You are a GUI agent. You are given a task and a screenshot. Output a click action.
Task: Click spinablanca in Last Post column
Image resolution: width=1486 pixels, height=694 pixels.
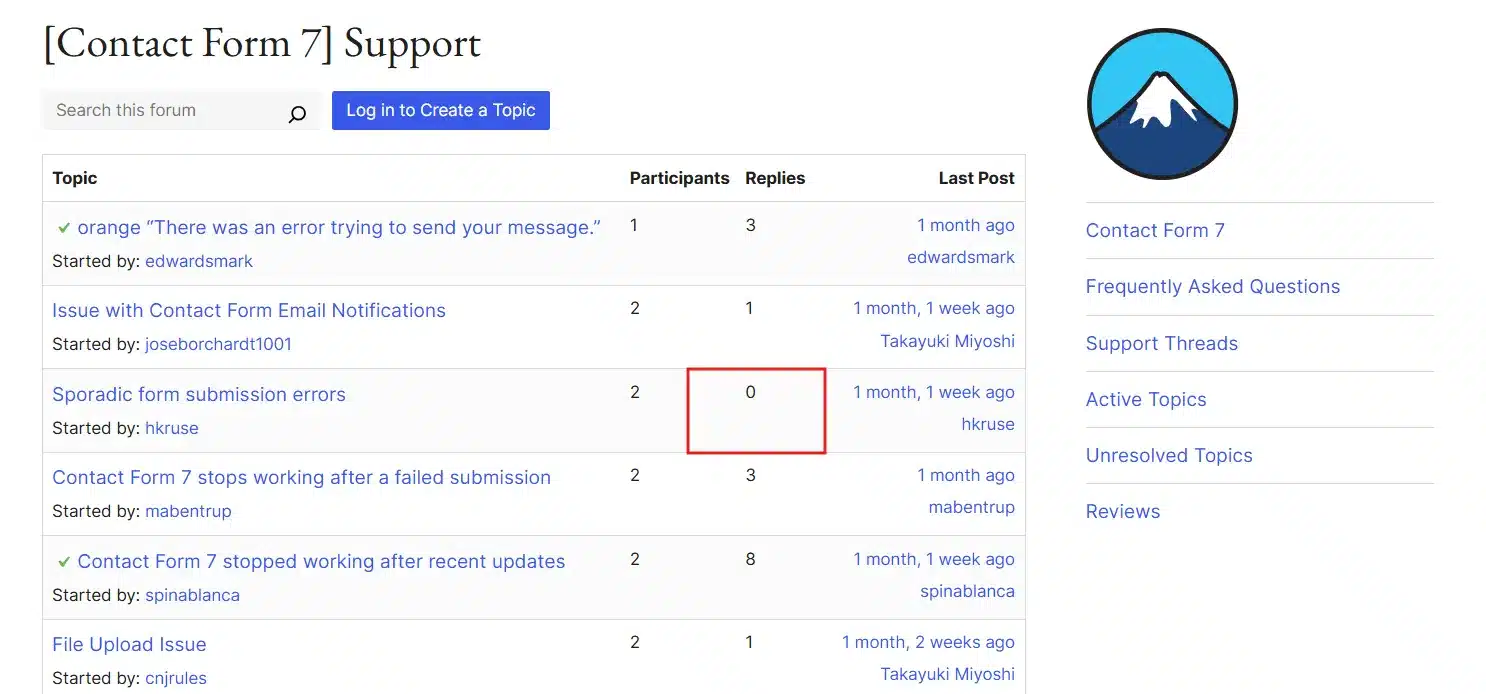(967, 591)
